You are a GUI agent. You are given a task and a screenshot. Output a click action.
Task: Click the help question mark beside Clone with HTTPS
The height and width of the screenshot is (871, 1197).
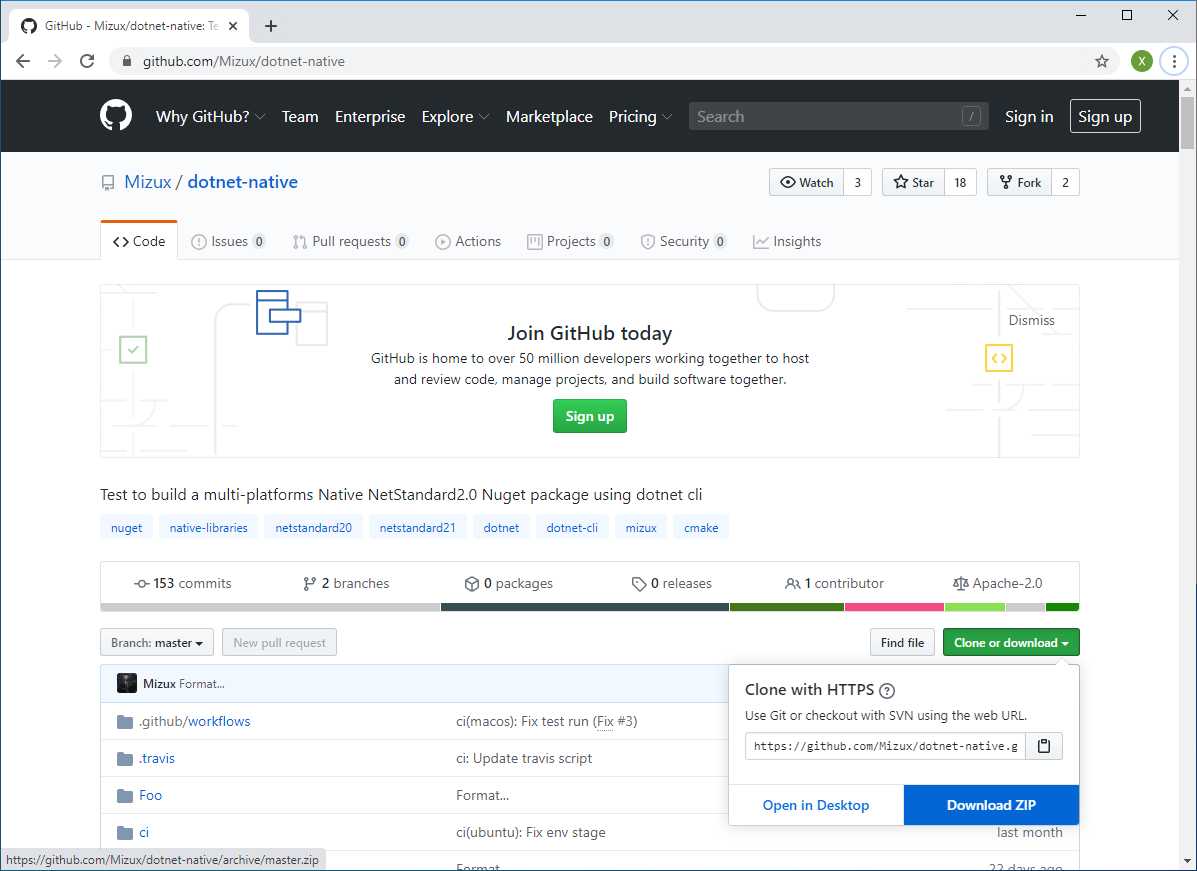(x=886, y=691)
